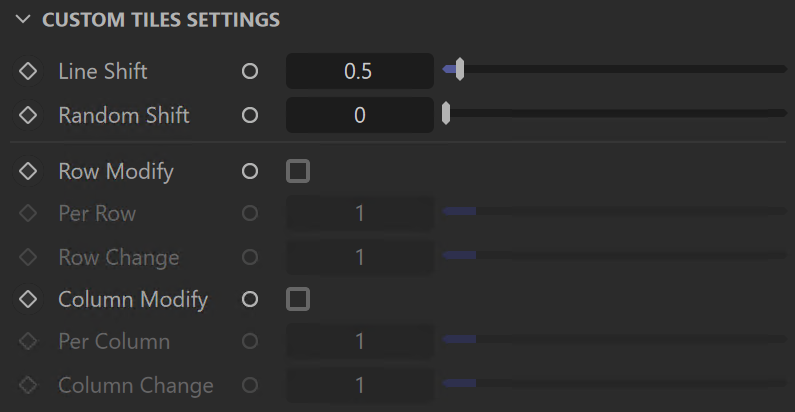Click the Per Column value field
The image size is (795, 412).
click(359, 342)
